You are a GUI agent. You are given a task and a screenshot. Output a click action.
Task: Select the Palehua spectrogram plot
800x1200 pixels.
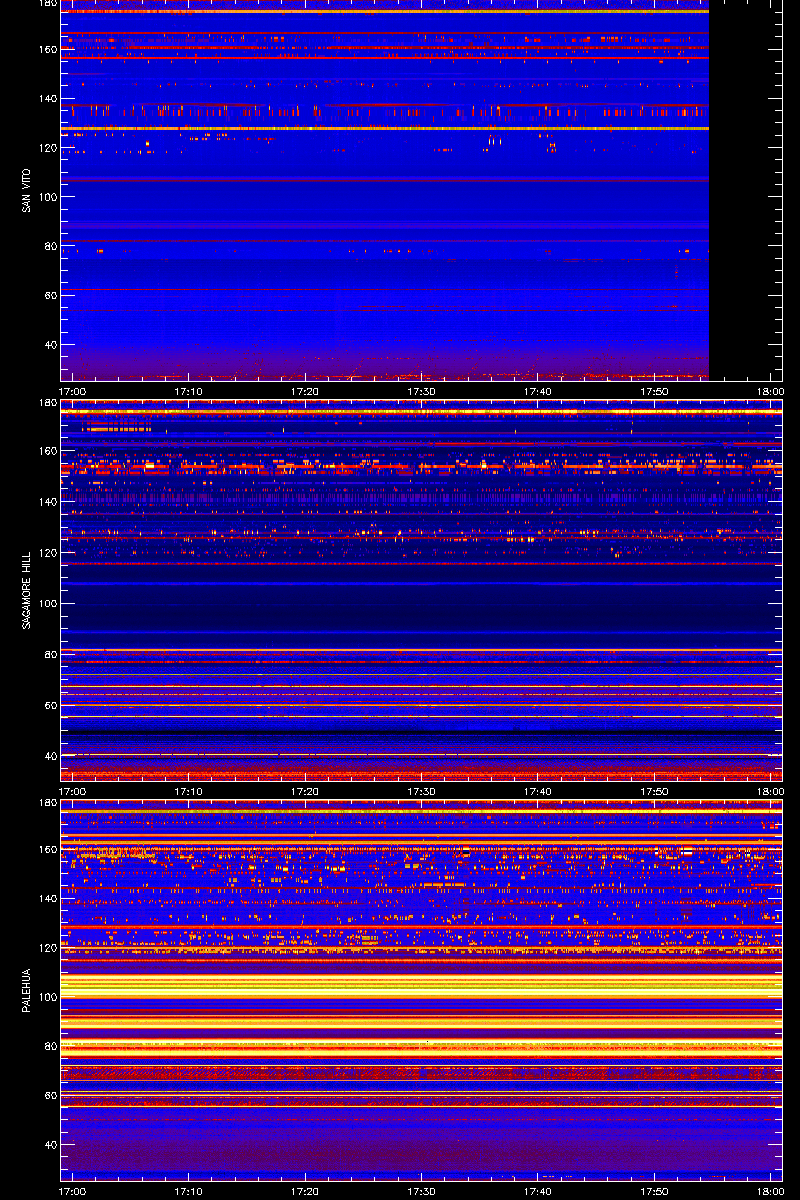[x=421, y=991]
